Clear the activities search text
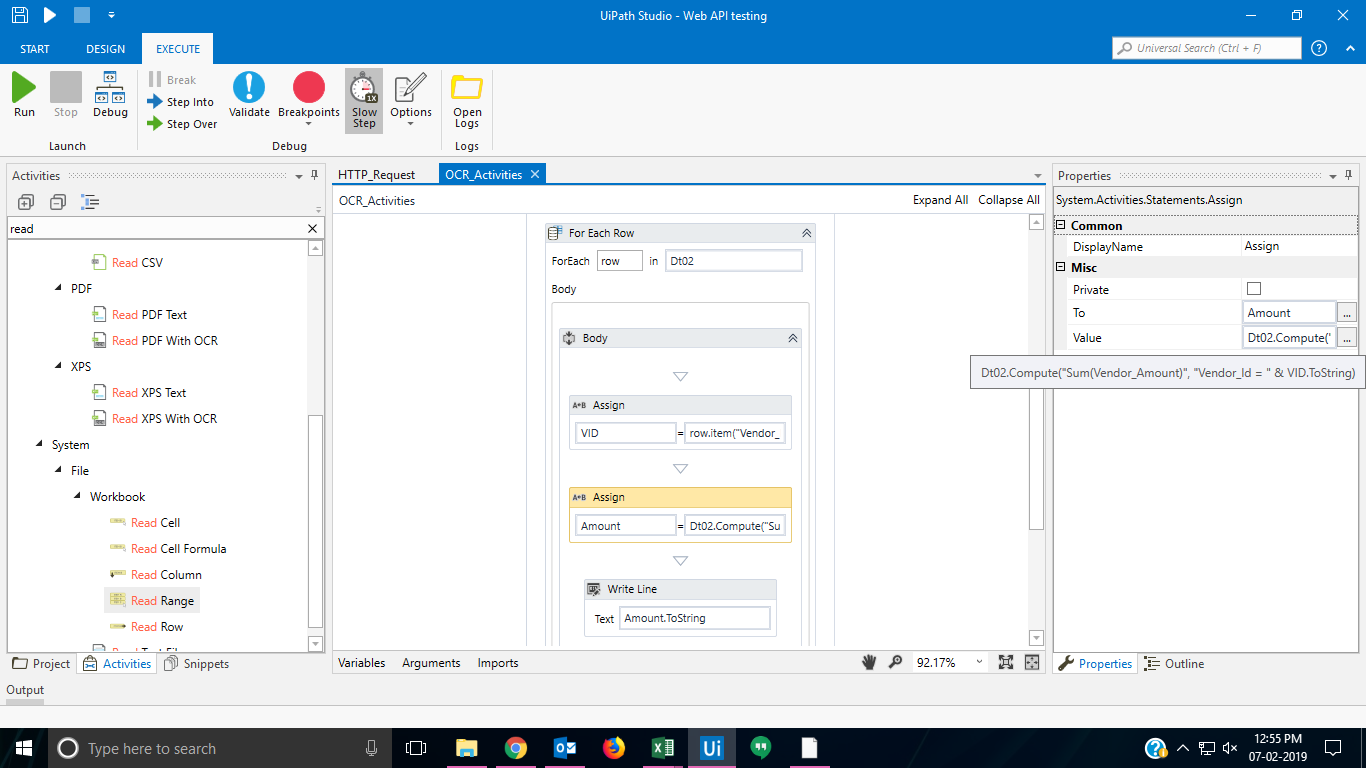This screenshot has width=1366, height=768. pos(312,229)
